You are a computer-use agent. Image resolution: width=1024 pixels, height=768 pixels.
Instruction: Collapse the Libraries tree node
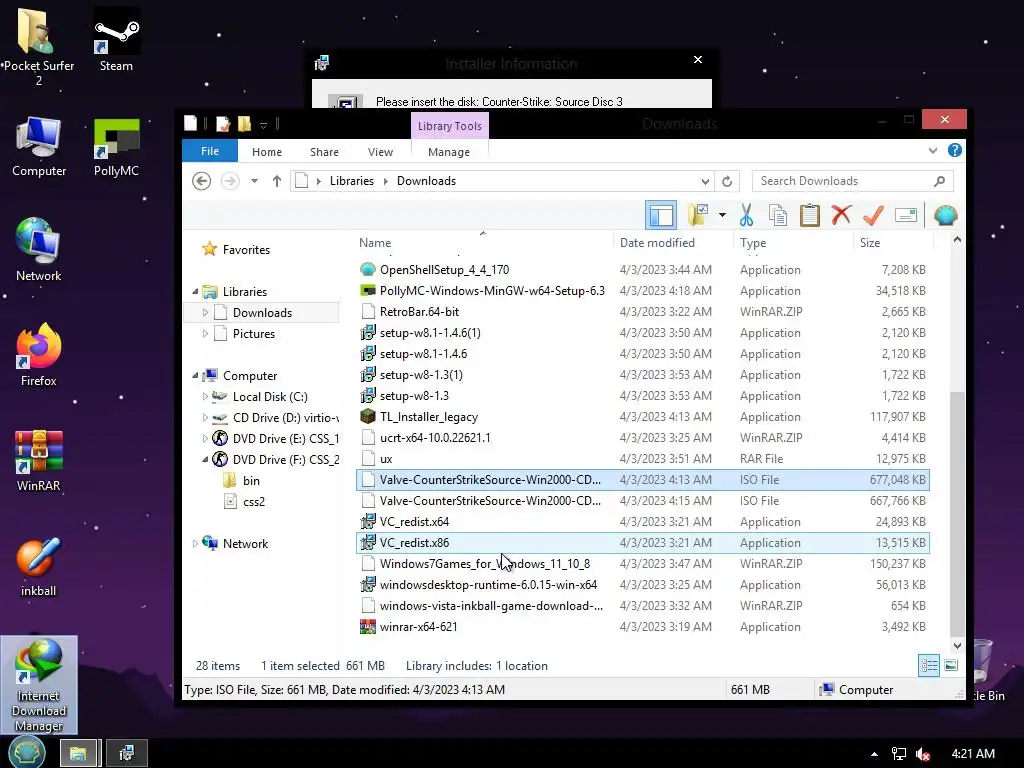pyautogui.click(x=195, y=291)
